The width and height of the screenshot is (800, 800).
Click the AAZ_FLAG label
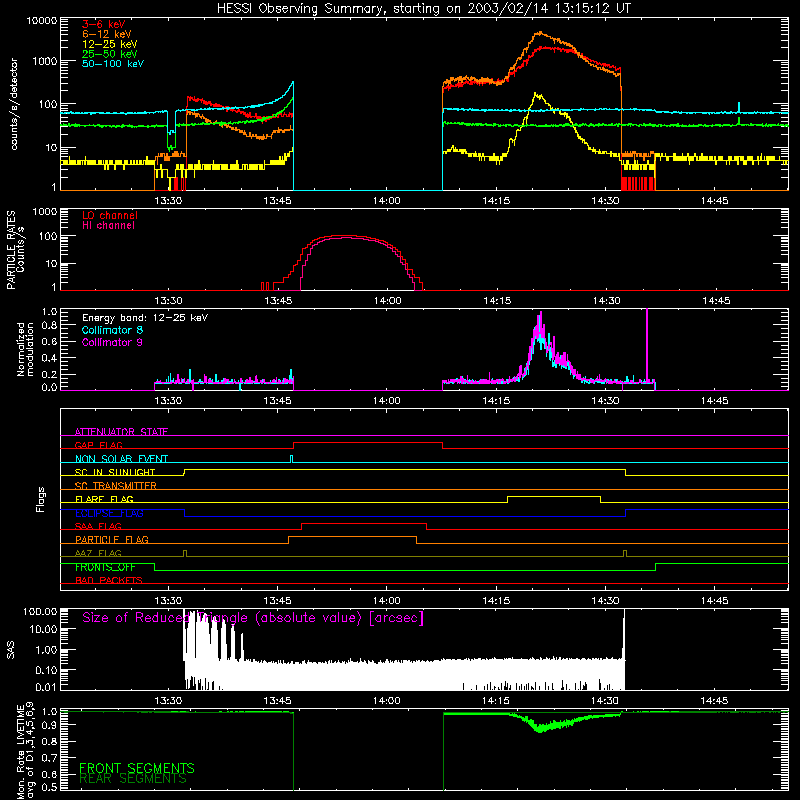pyautogui.click(x=98, y=553)
